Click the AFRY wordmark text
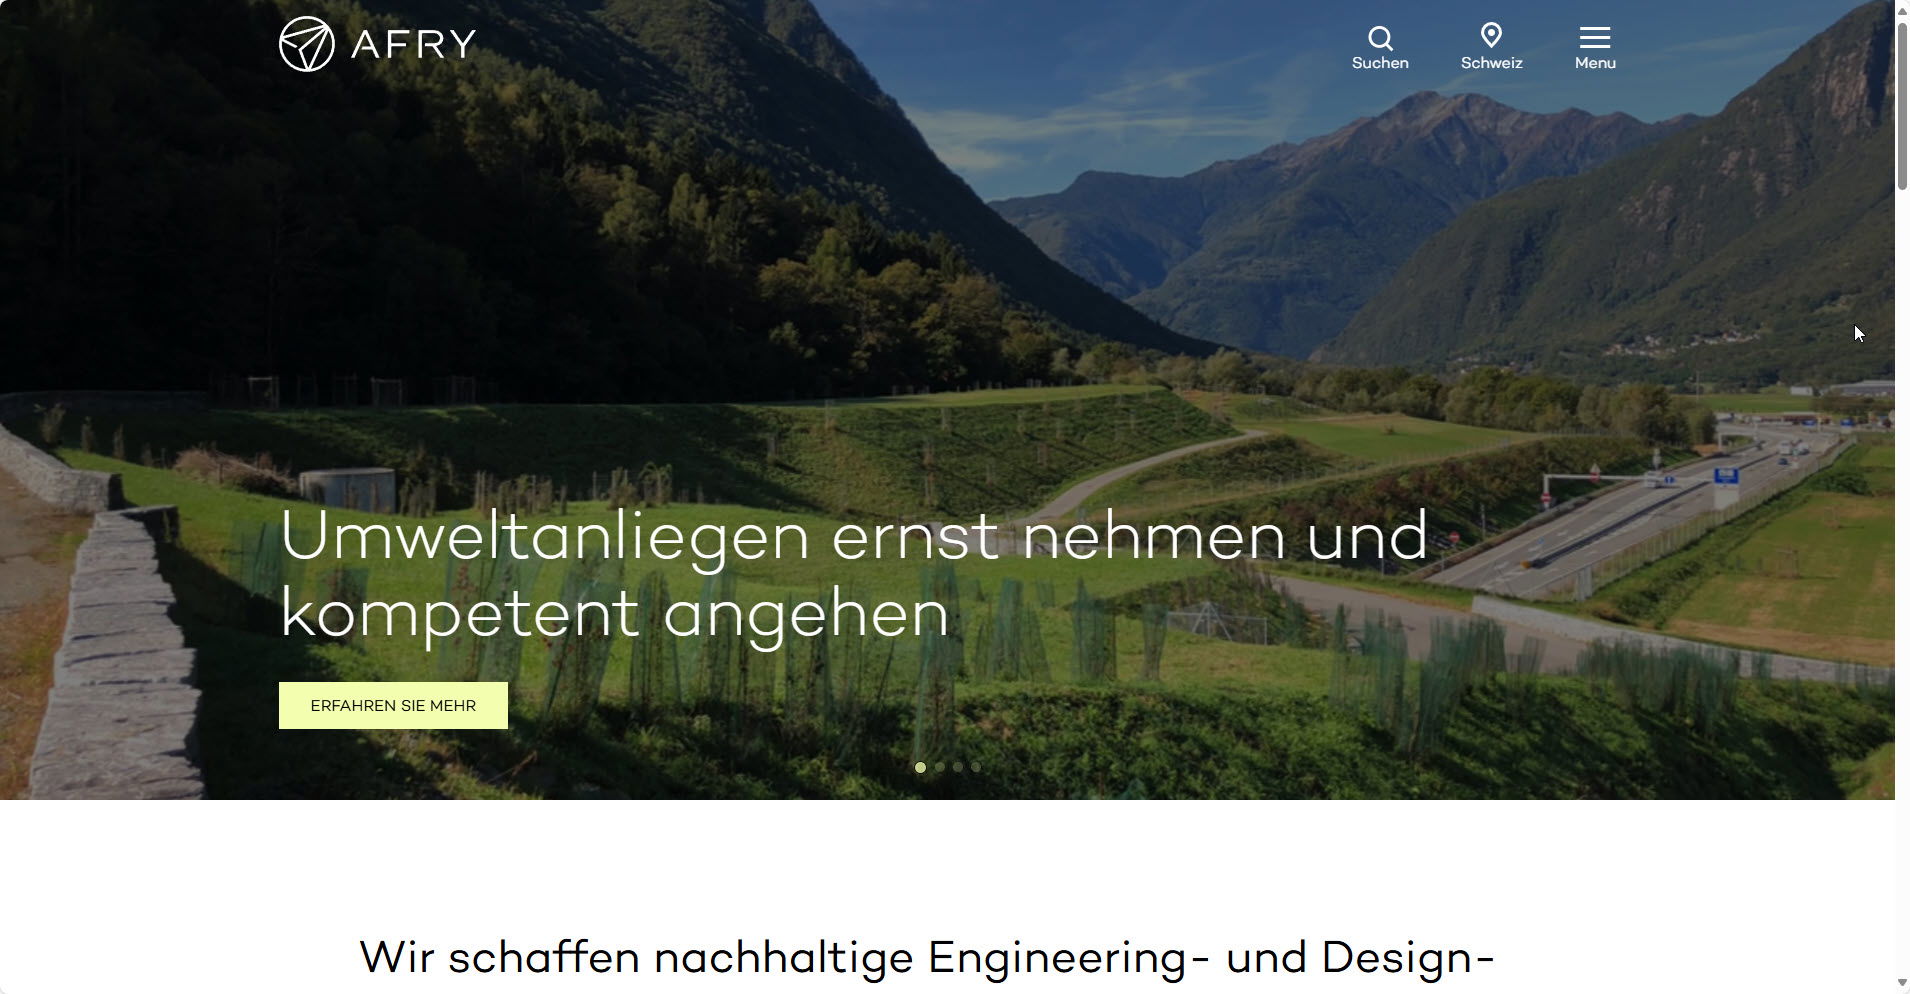The image size is (1910, 994). (413, 44)
